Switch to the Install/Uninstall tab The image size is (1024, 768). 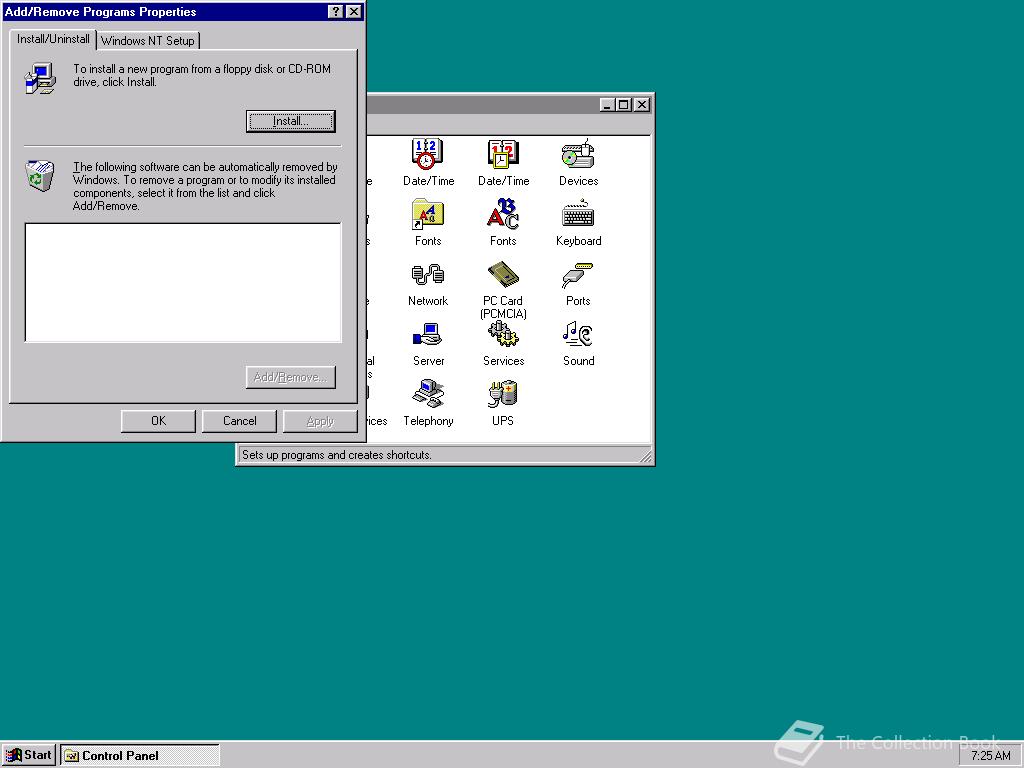(53, 39)
